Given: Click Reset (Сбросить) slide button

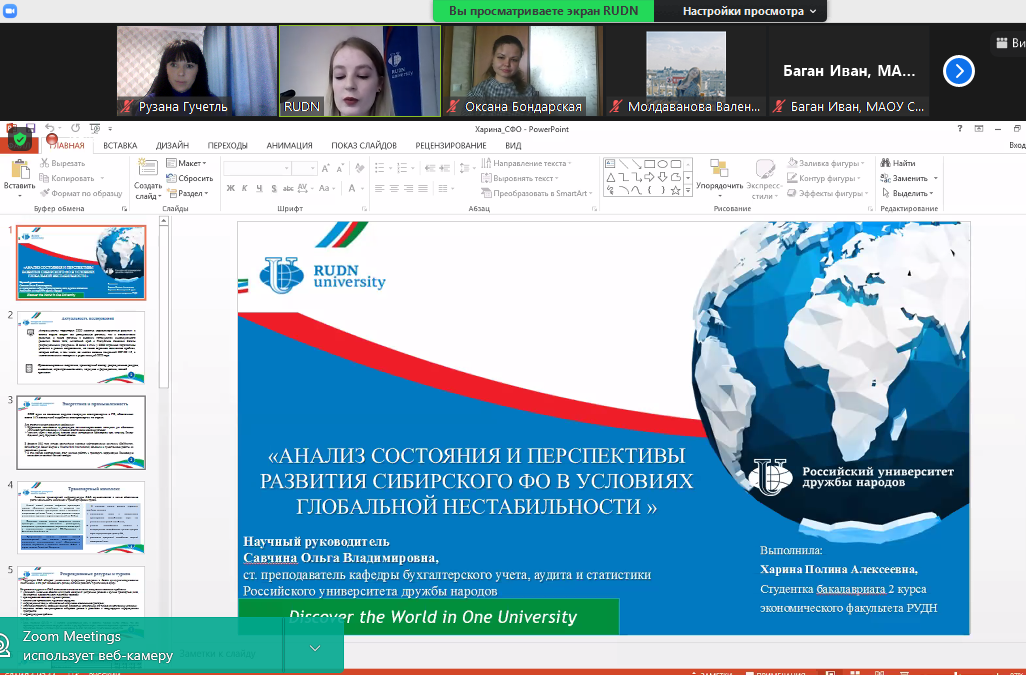Looking at the screenshot, I should click(190, 178).
